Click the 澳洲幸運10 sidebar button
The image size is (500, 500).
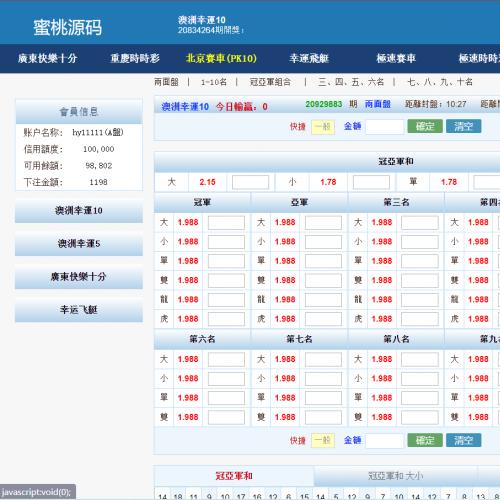point(79,211)
